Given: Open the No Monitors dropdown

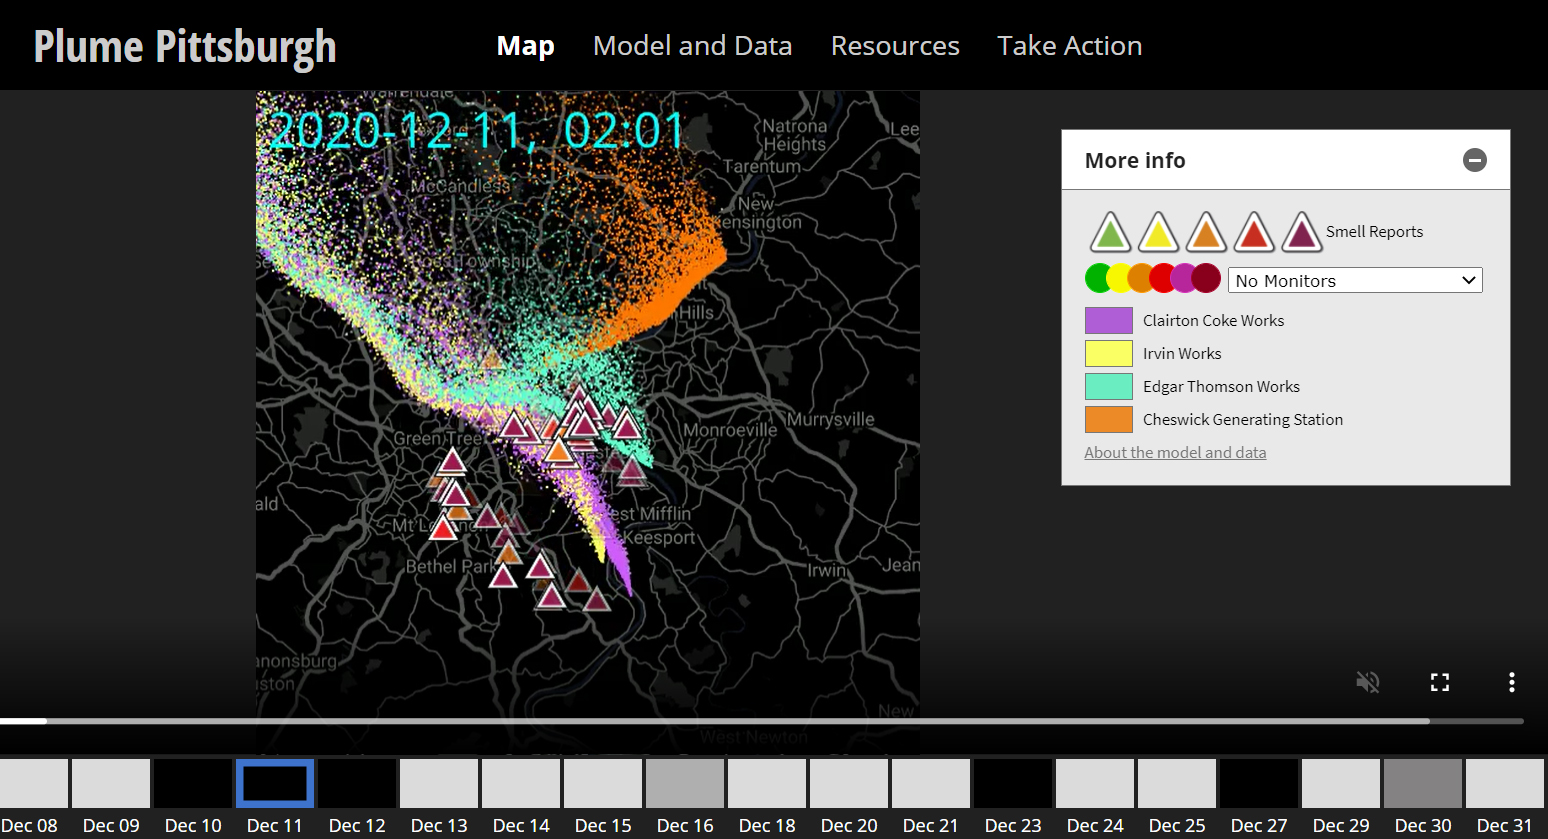Looking at the screenshot, I should (x=1355, y=280).
